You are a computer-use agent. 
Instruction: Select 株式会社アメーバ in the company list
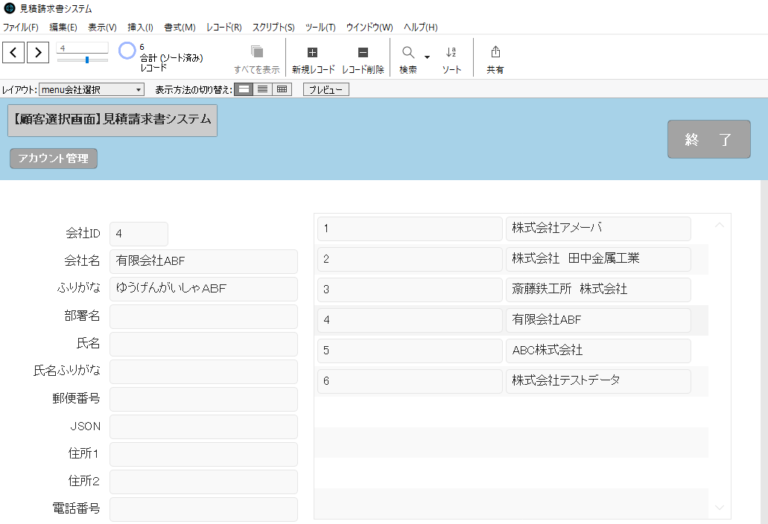click(x=598, y=229)
